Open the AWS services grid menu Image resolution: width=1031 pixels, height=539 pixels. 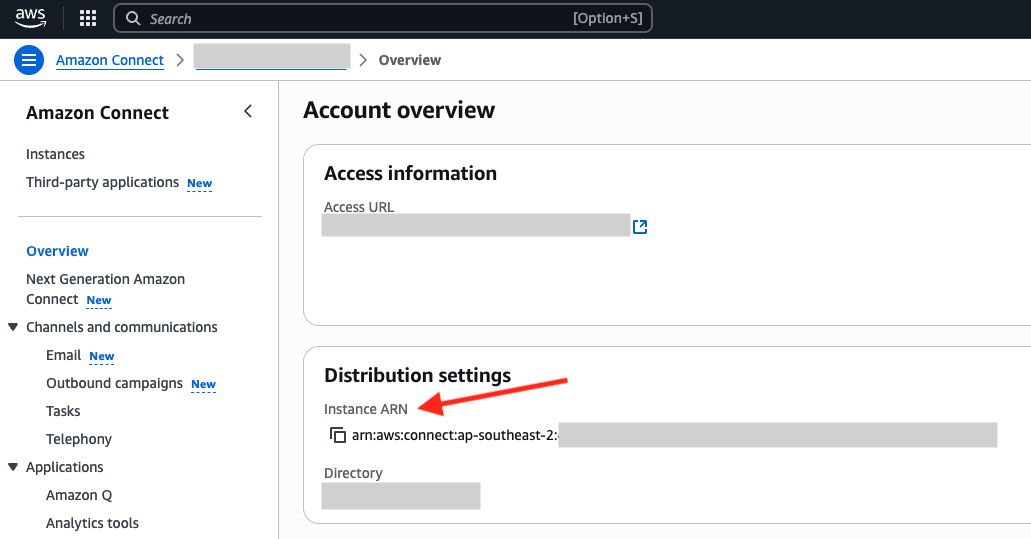coord(87,18)
